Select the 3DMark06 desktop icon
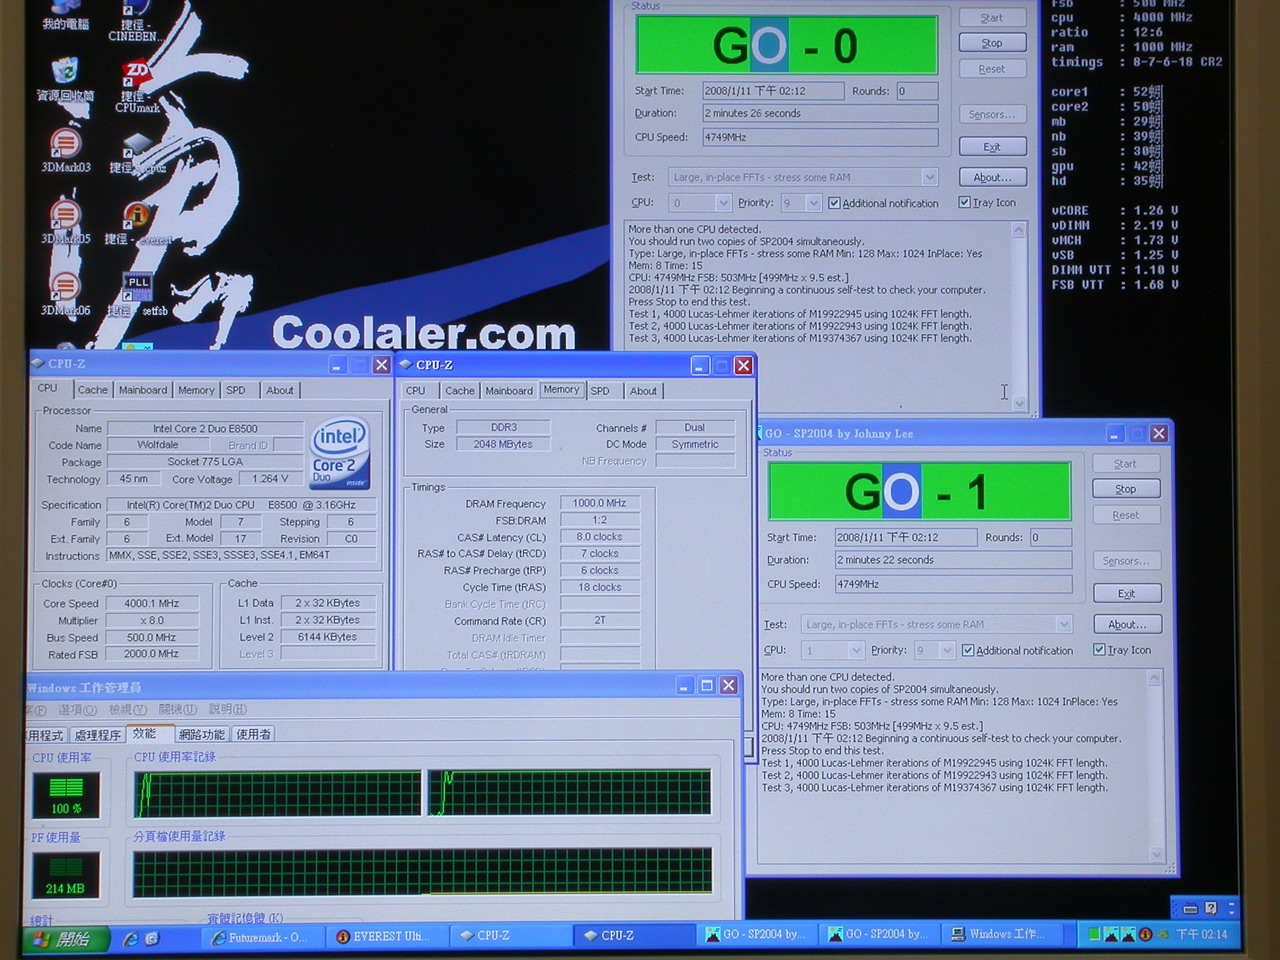The width and height of the screenshot is (1280, 960). [x=65, y=294]
